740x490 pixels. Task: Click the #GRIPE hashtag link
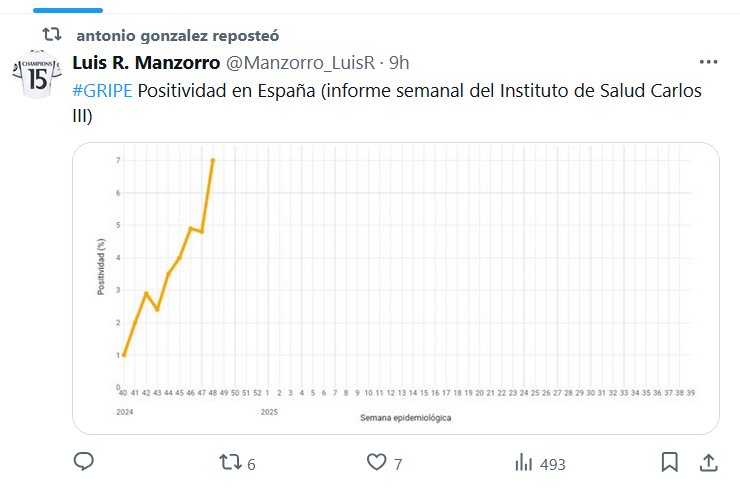click(x=102, y=91)
